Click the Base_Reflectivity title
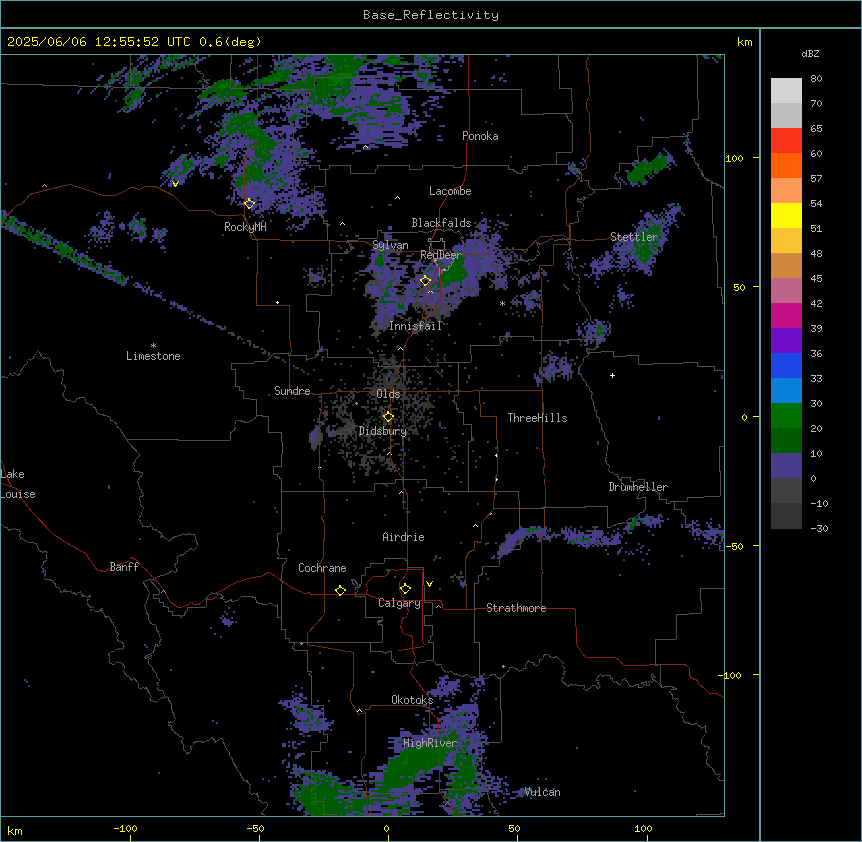The width and height of the screenshot is (862, 842). click(431, 15)
